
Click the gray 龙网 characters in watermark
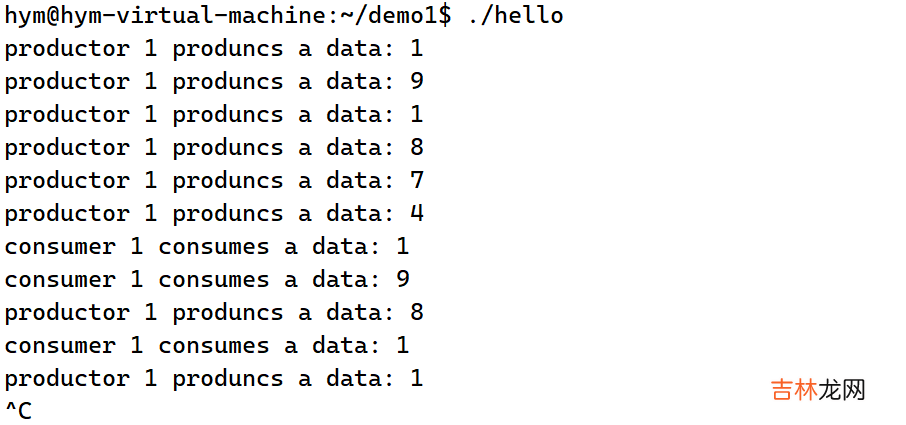click(842, 390)
